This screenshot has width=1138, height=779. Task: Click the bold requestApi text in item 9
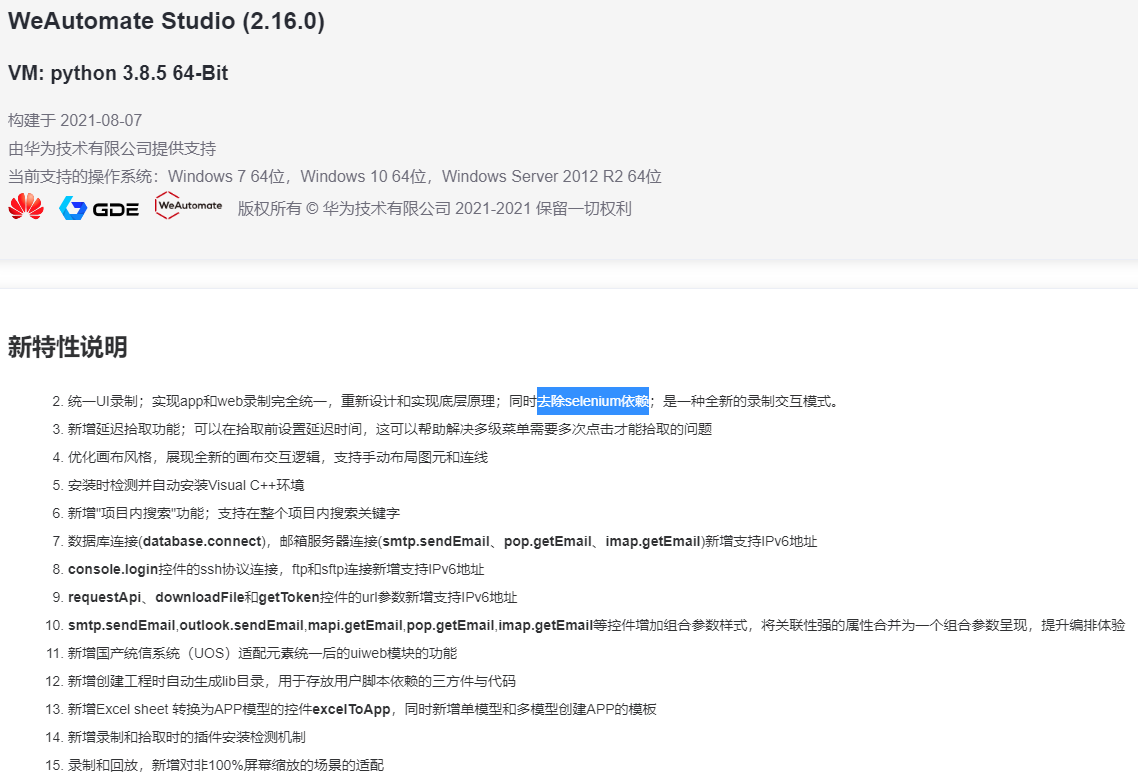point(105,597)
